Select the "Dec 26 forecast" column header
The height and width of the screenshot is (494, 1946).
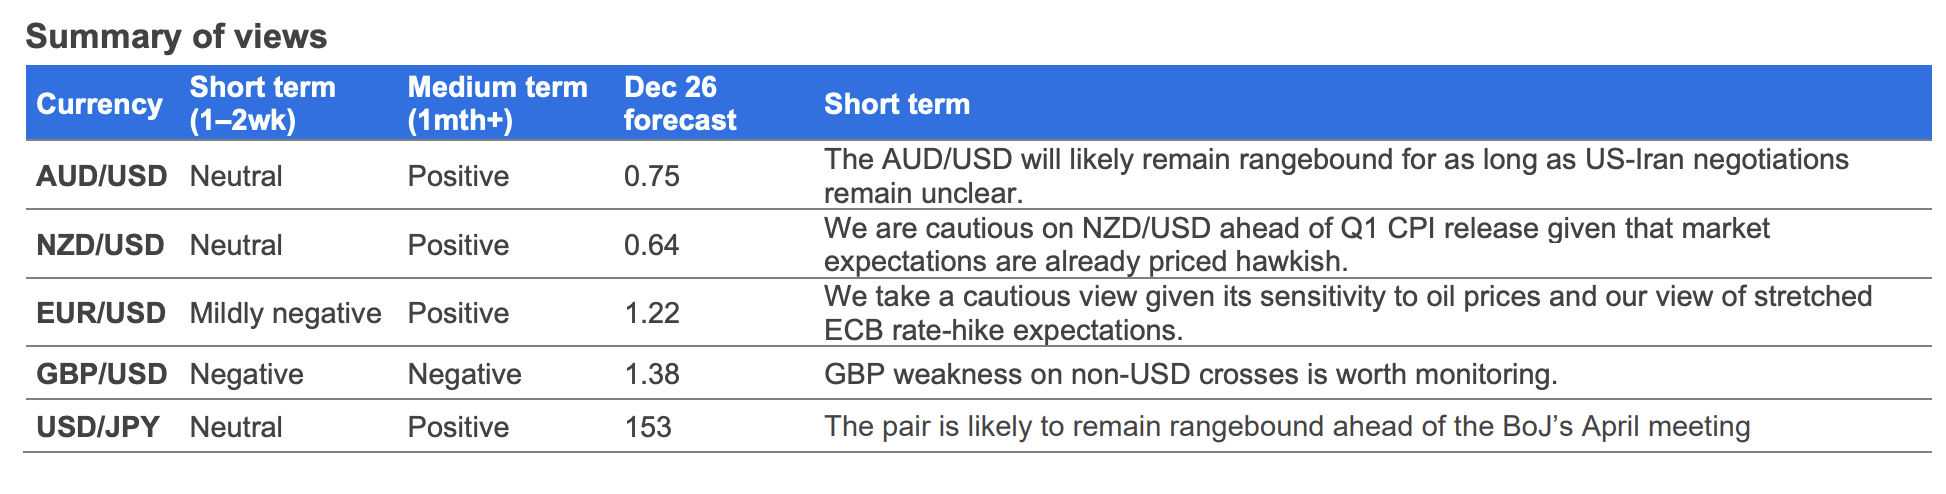pos(680,104)
